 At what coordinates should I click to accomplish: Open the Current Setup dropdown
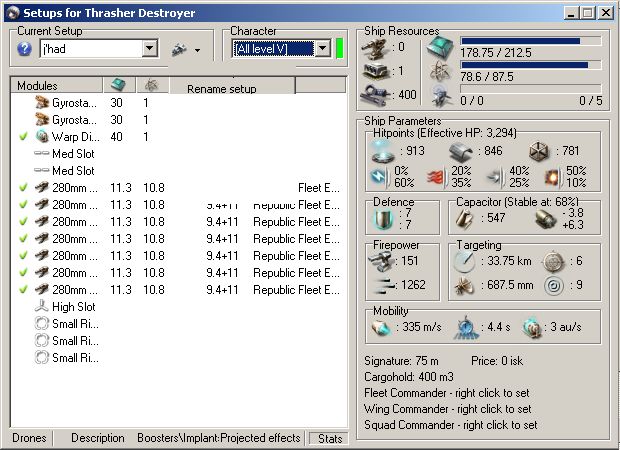(x=150, y=49)
